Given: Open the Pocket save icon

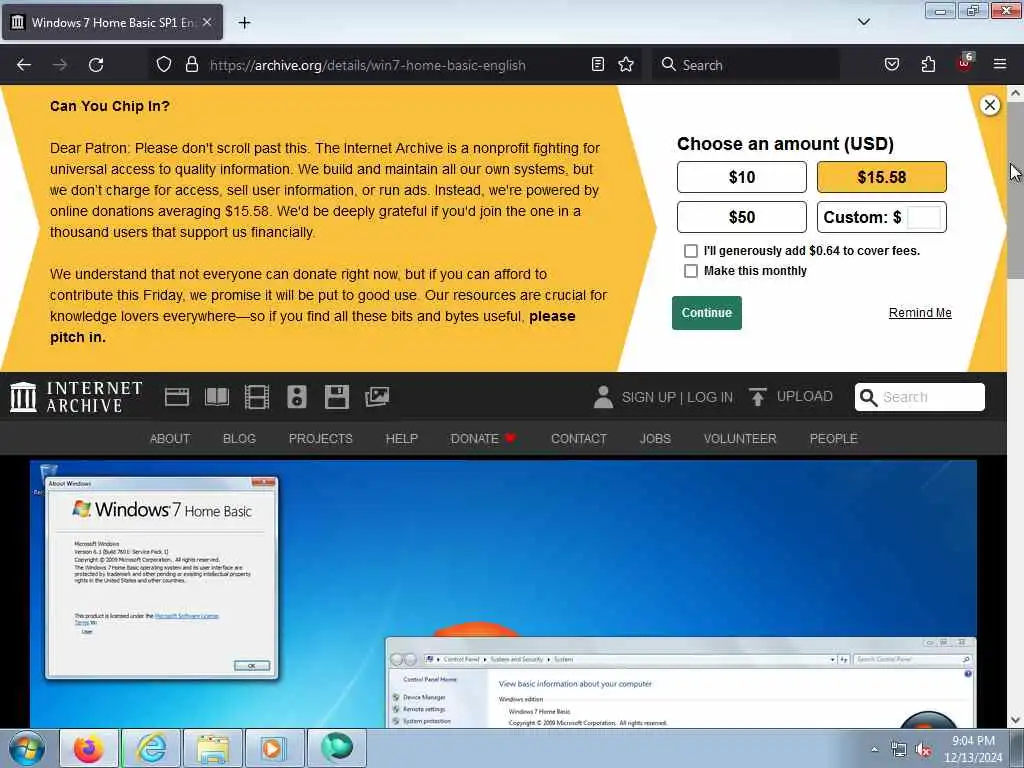Looking at the screenshot, I should 891,65.
